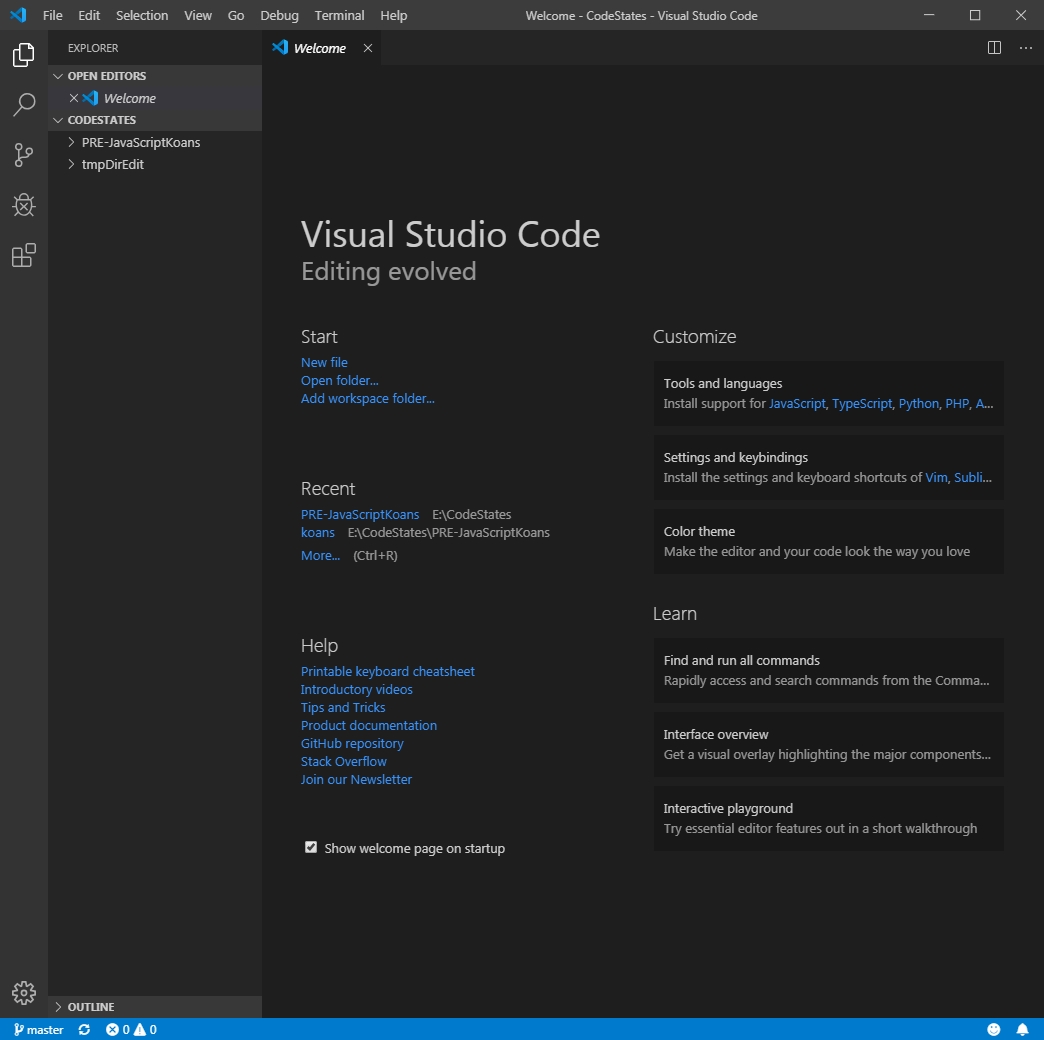Open Stack Overflow link
The image size is (1044, 1040).
pos(344,761)
